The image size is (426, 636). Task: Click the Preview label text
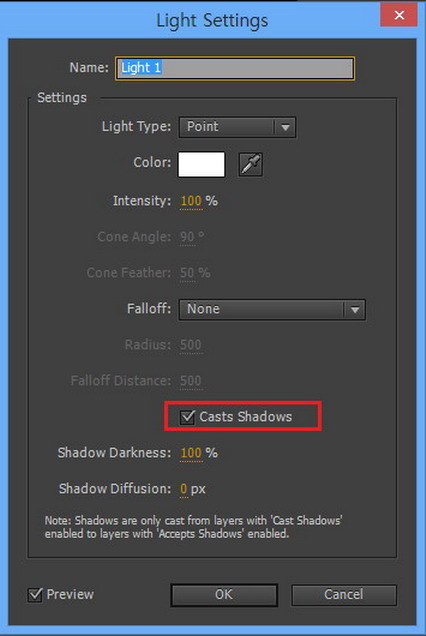click(70, 595)
